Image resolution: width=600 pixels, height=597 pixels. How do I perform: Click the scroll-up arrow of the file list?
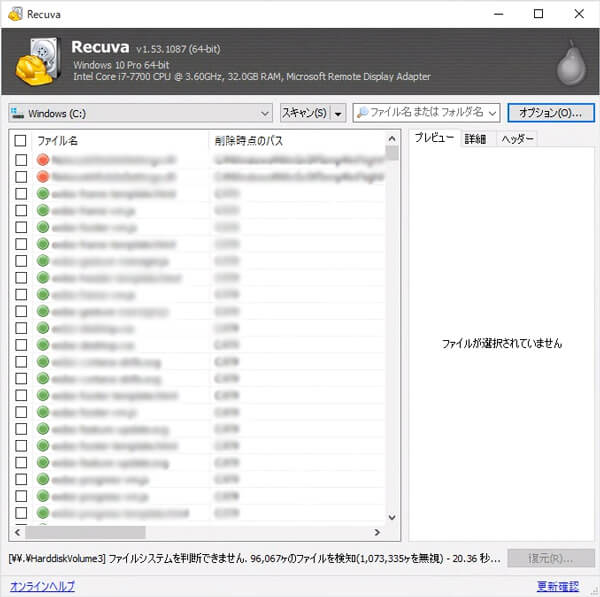[392, 139]
